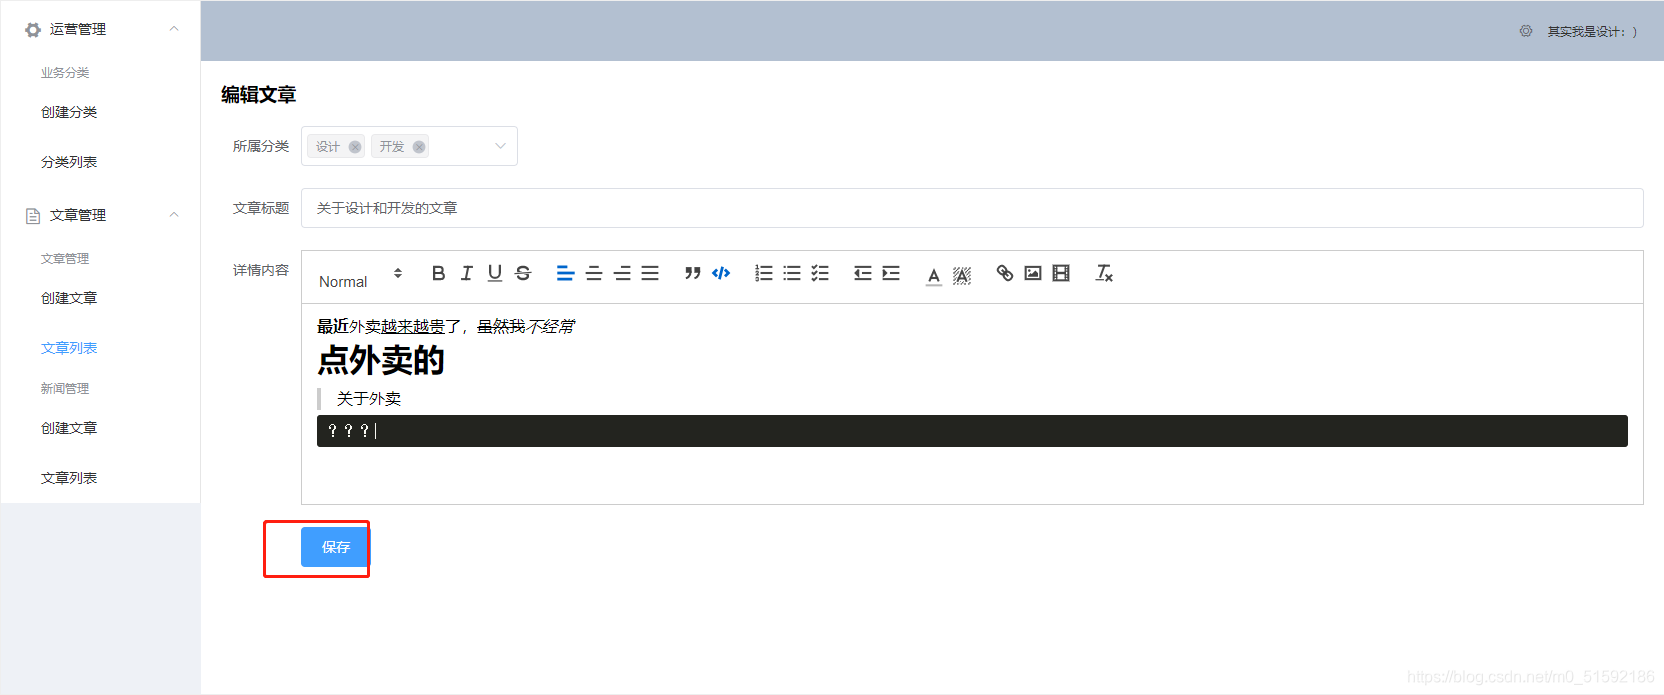1664x695 pixels.
Task: Click inside the black code block in editor
Action: click(972, 431)
